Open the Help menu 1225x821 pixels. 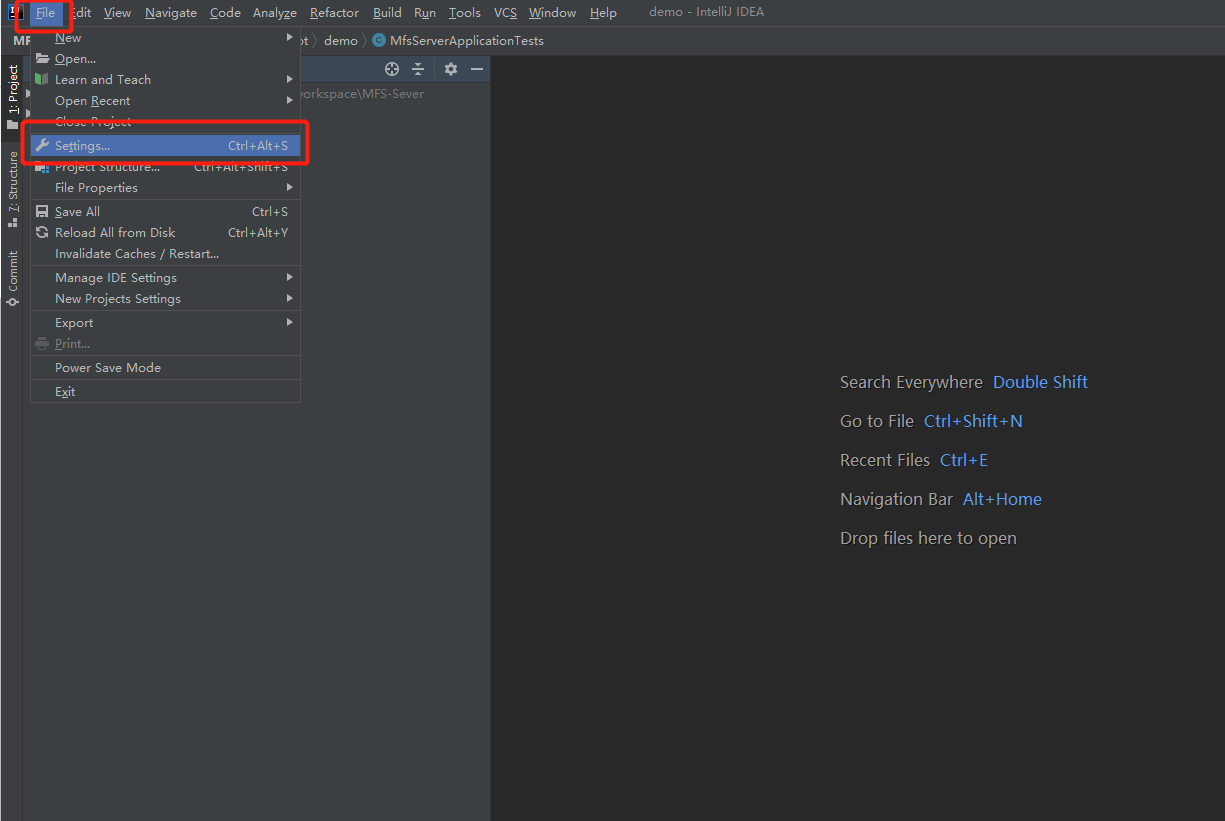pyautogui.click(x=603, y=12)
